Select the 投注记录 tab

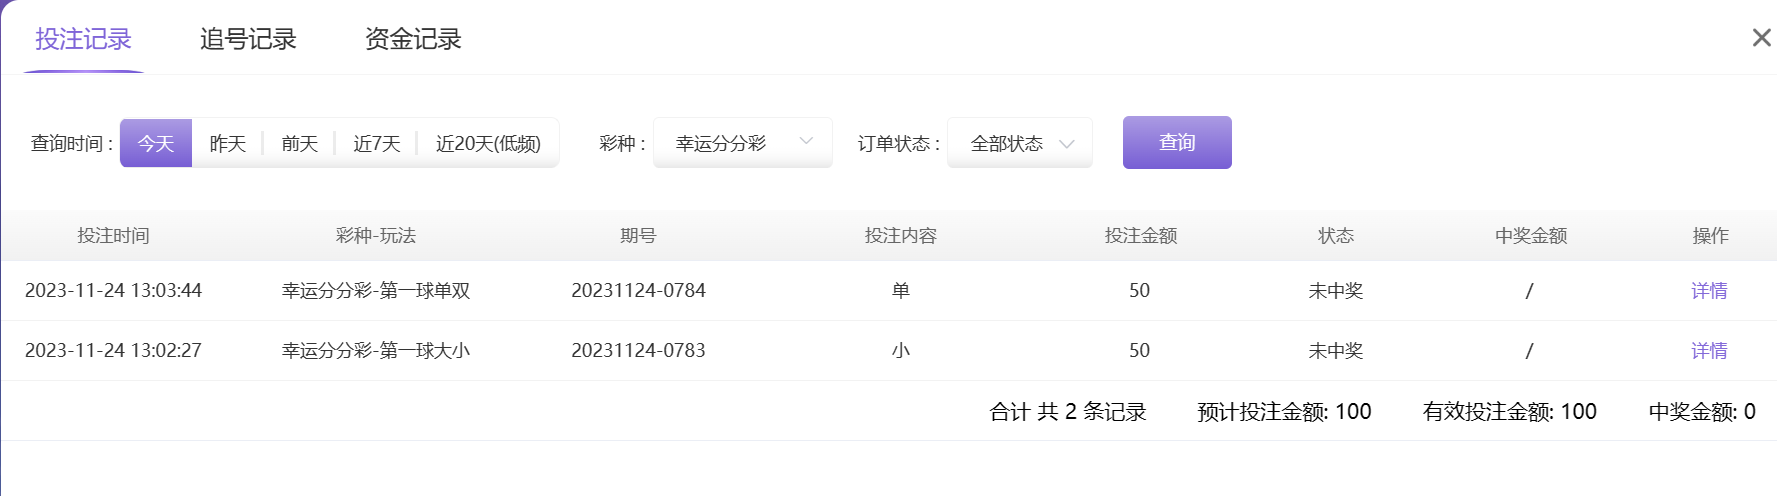coord(84,39)
